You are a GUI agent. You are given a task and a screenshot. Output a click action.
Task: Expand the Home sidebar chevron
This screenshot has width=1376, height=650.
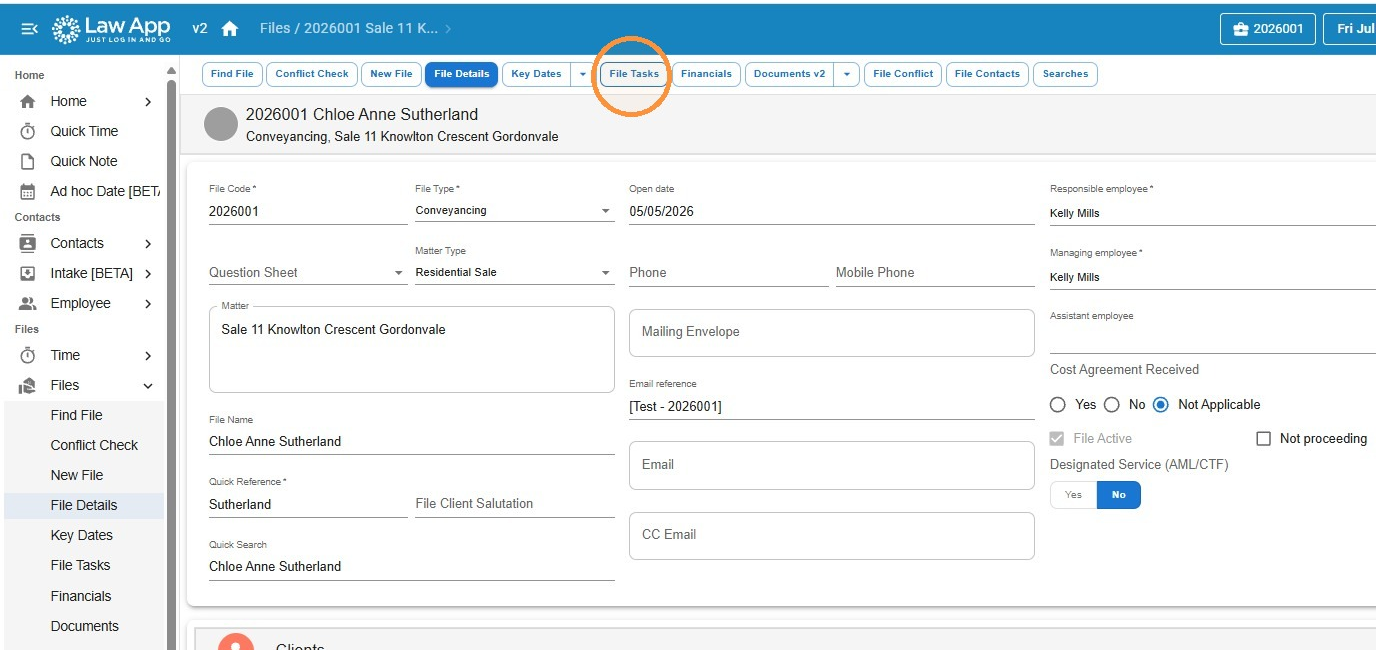(x=148, y=101)
